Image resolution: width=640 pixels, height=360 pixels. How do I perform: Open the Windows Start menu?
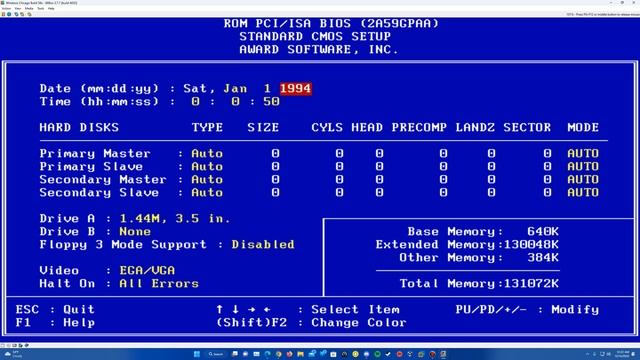coord(197,354)
